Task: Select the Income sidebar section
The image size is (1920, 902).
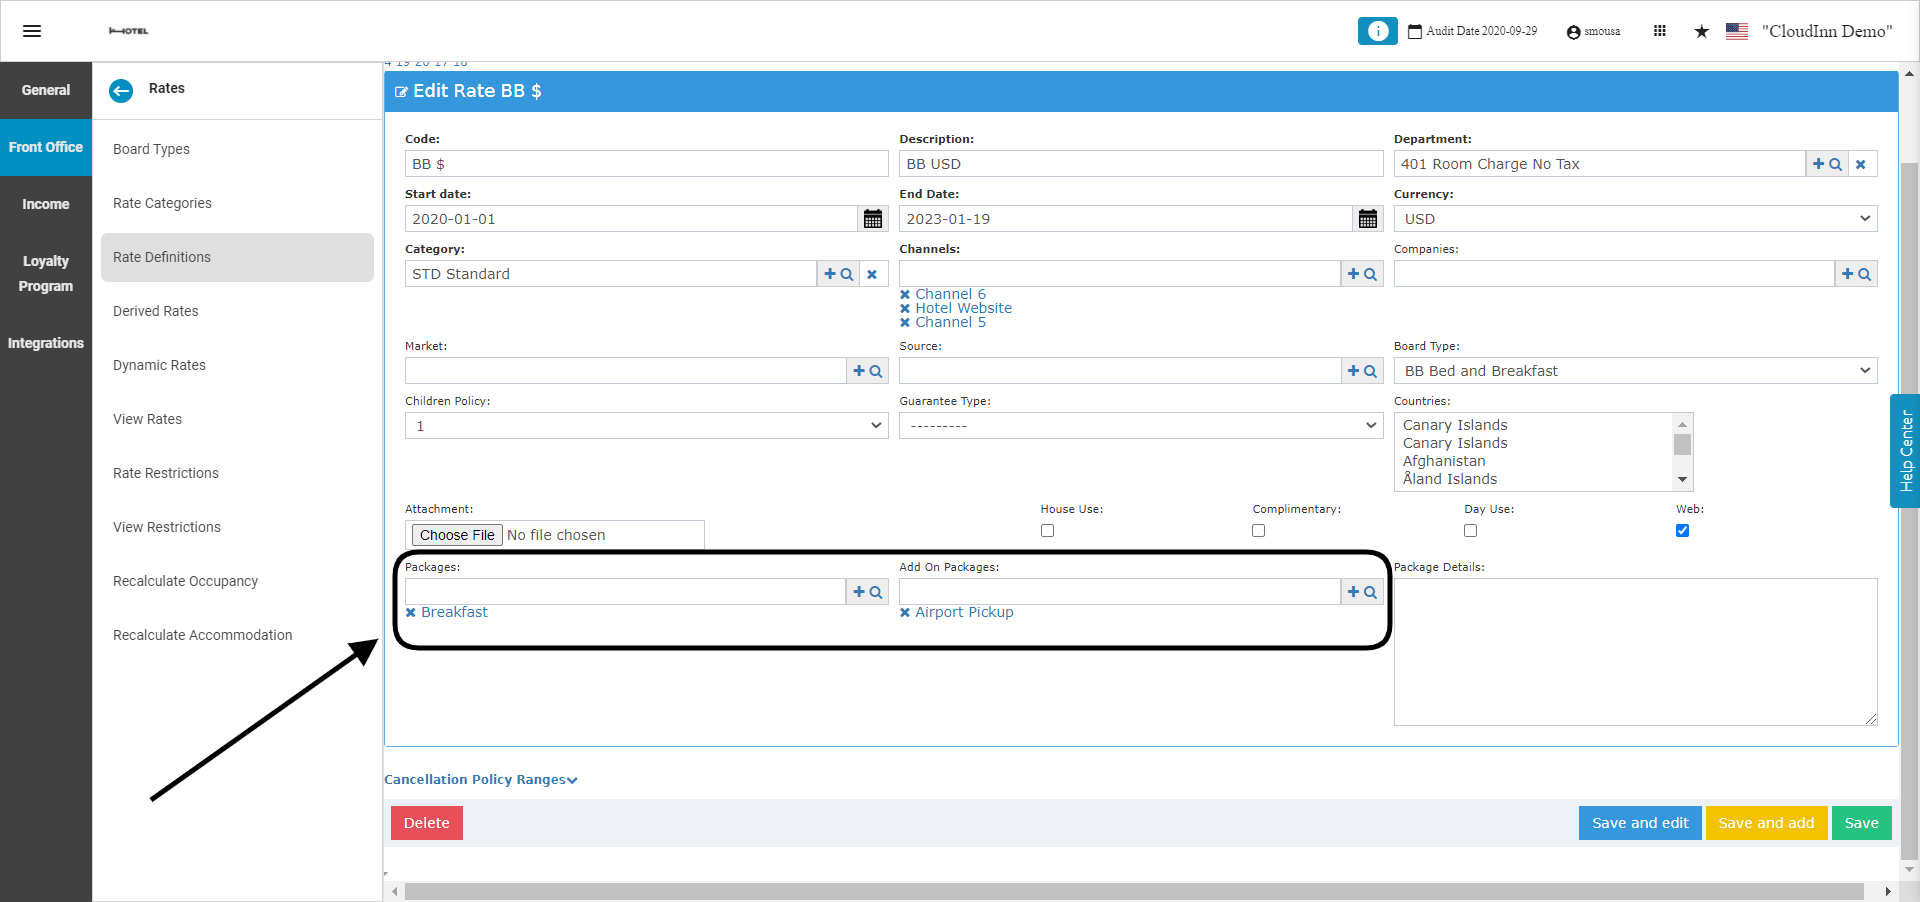Action: (x=46, y=204)
